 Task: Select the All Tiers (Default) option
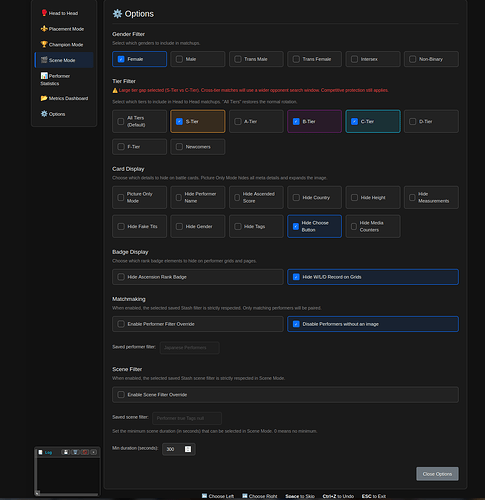[139, 121]
